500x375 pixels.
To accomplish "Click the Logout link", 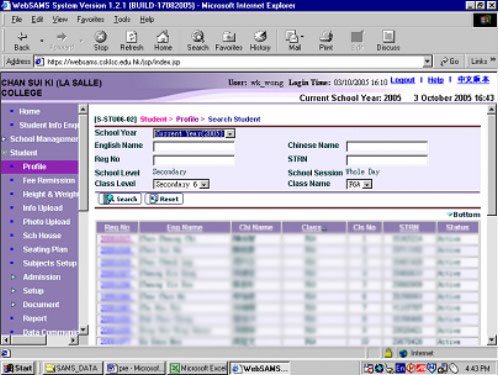I will pyautogui.click(x=402, y=80).
